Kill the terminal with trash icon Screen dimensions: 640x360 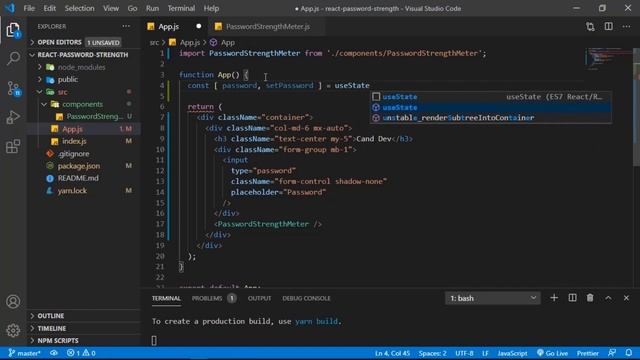click(x=590, y=298)
